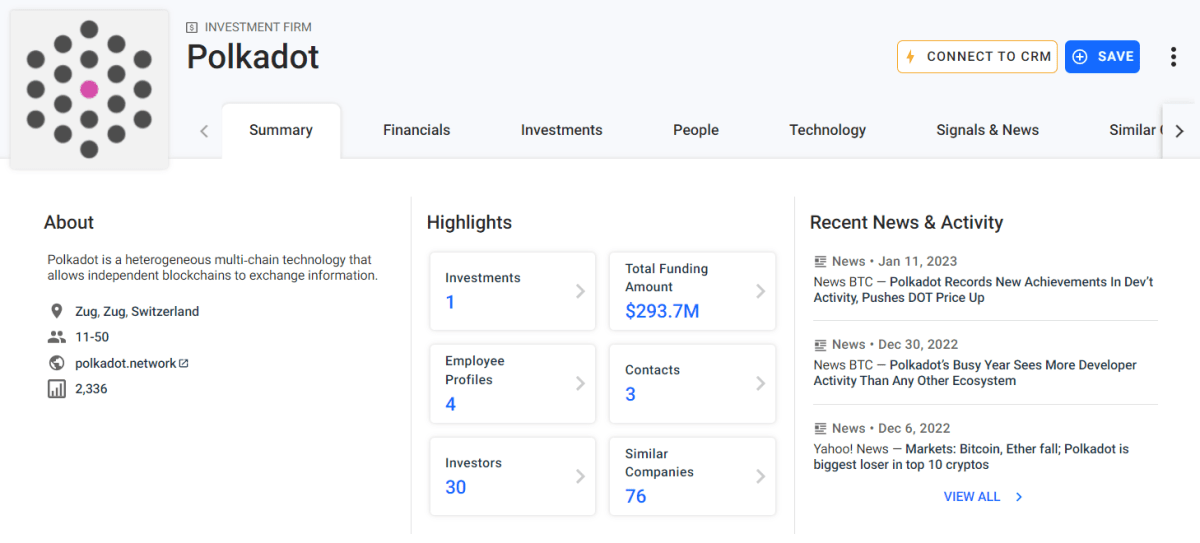Screen dimensions: 1200x543
Task: Click the 76 similar companies count
Action: point(636,496)
